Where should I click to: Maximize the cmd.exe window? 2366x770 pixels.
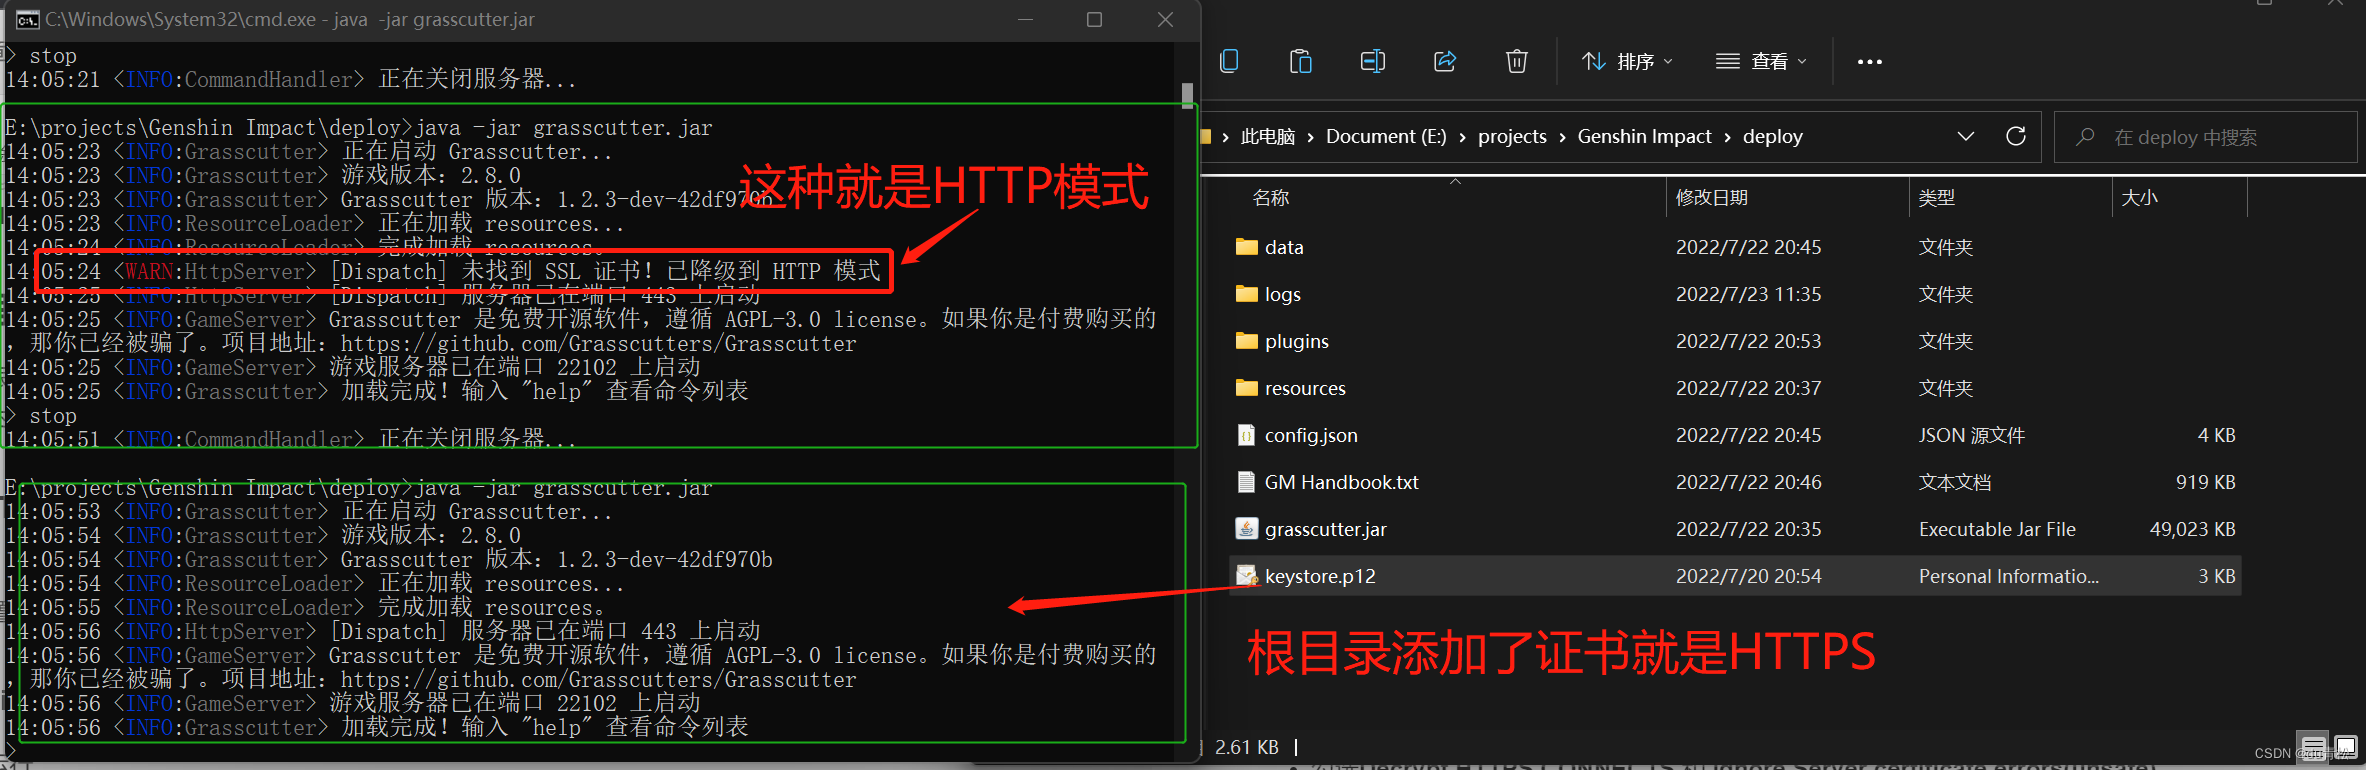[x=1094, y=20]
